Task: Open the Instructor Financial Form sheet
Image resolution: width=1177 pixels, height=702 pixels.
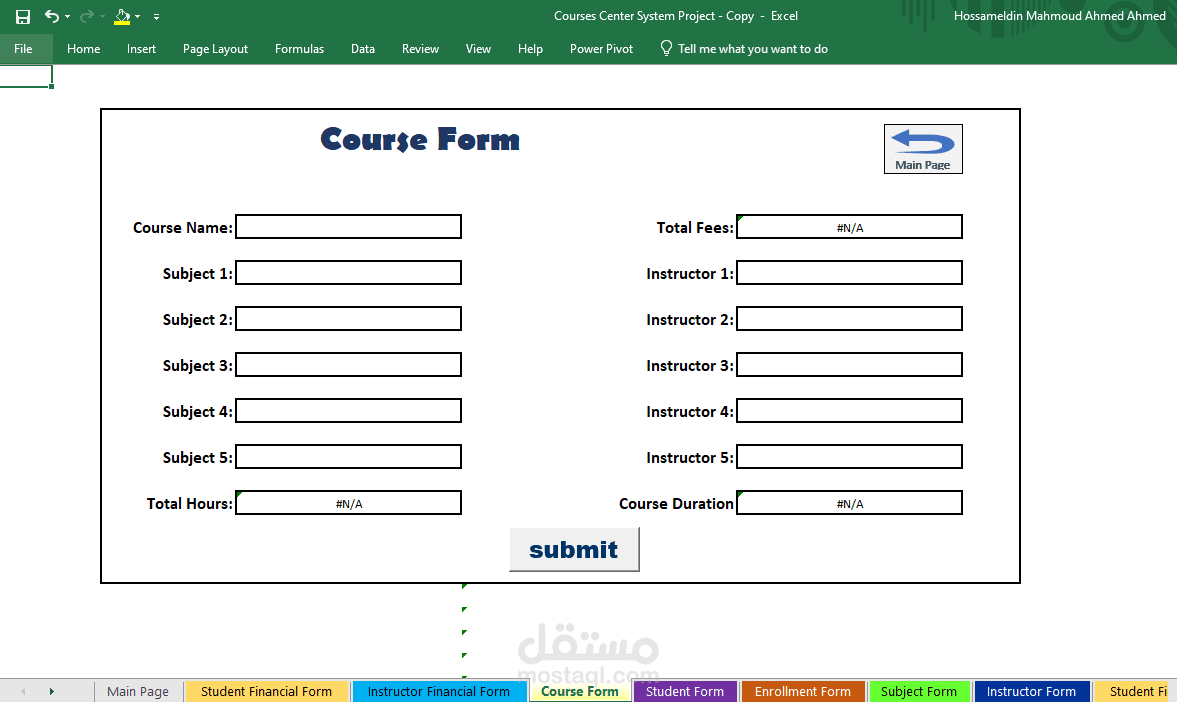Action: [438, 691]
